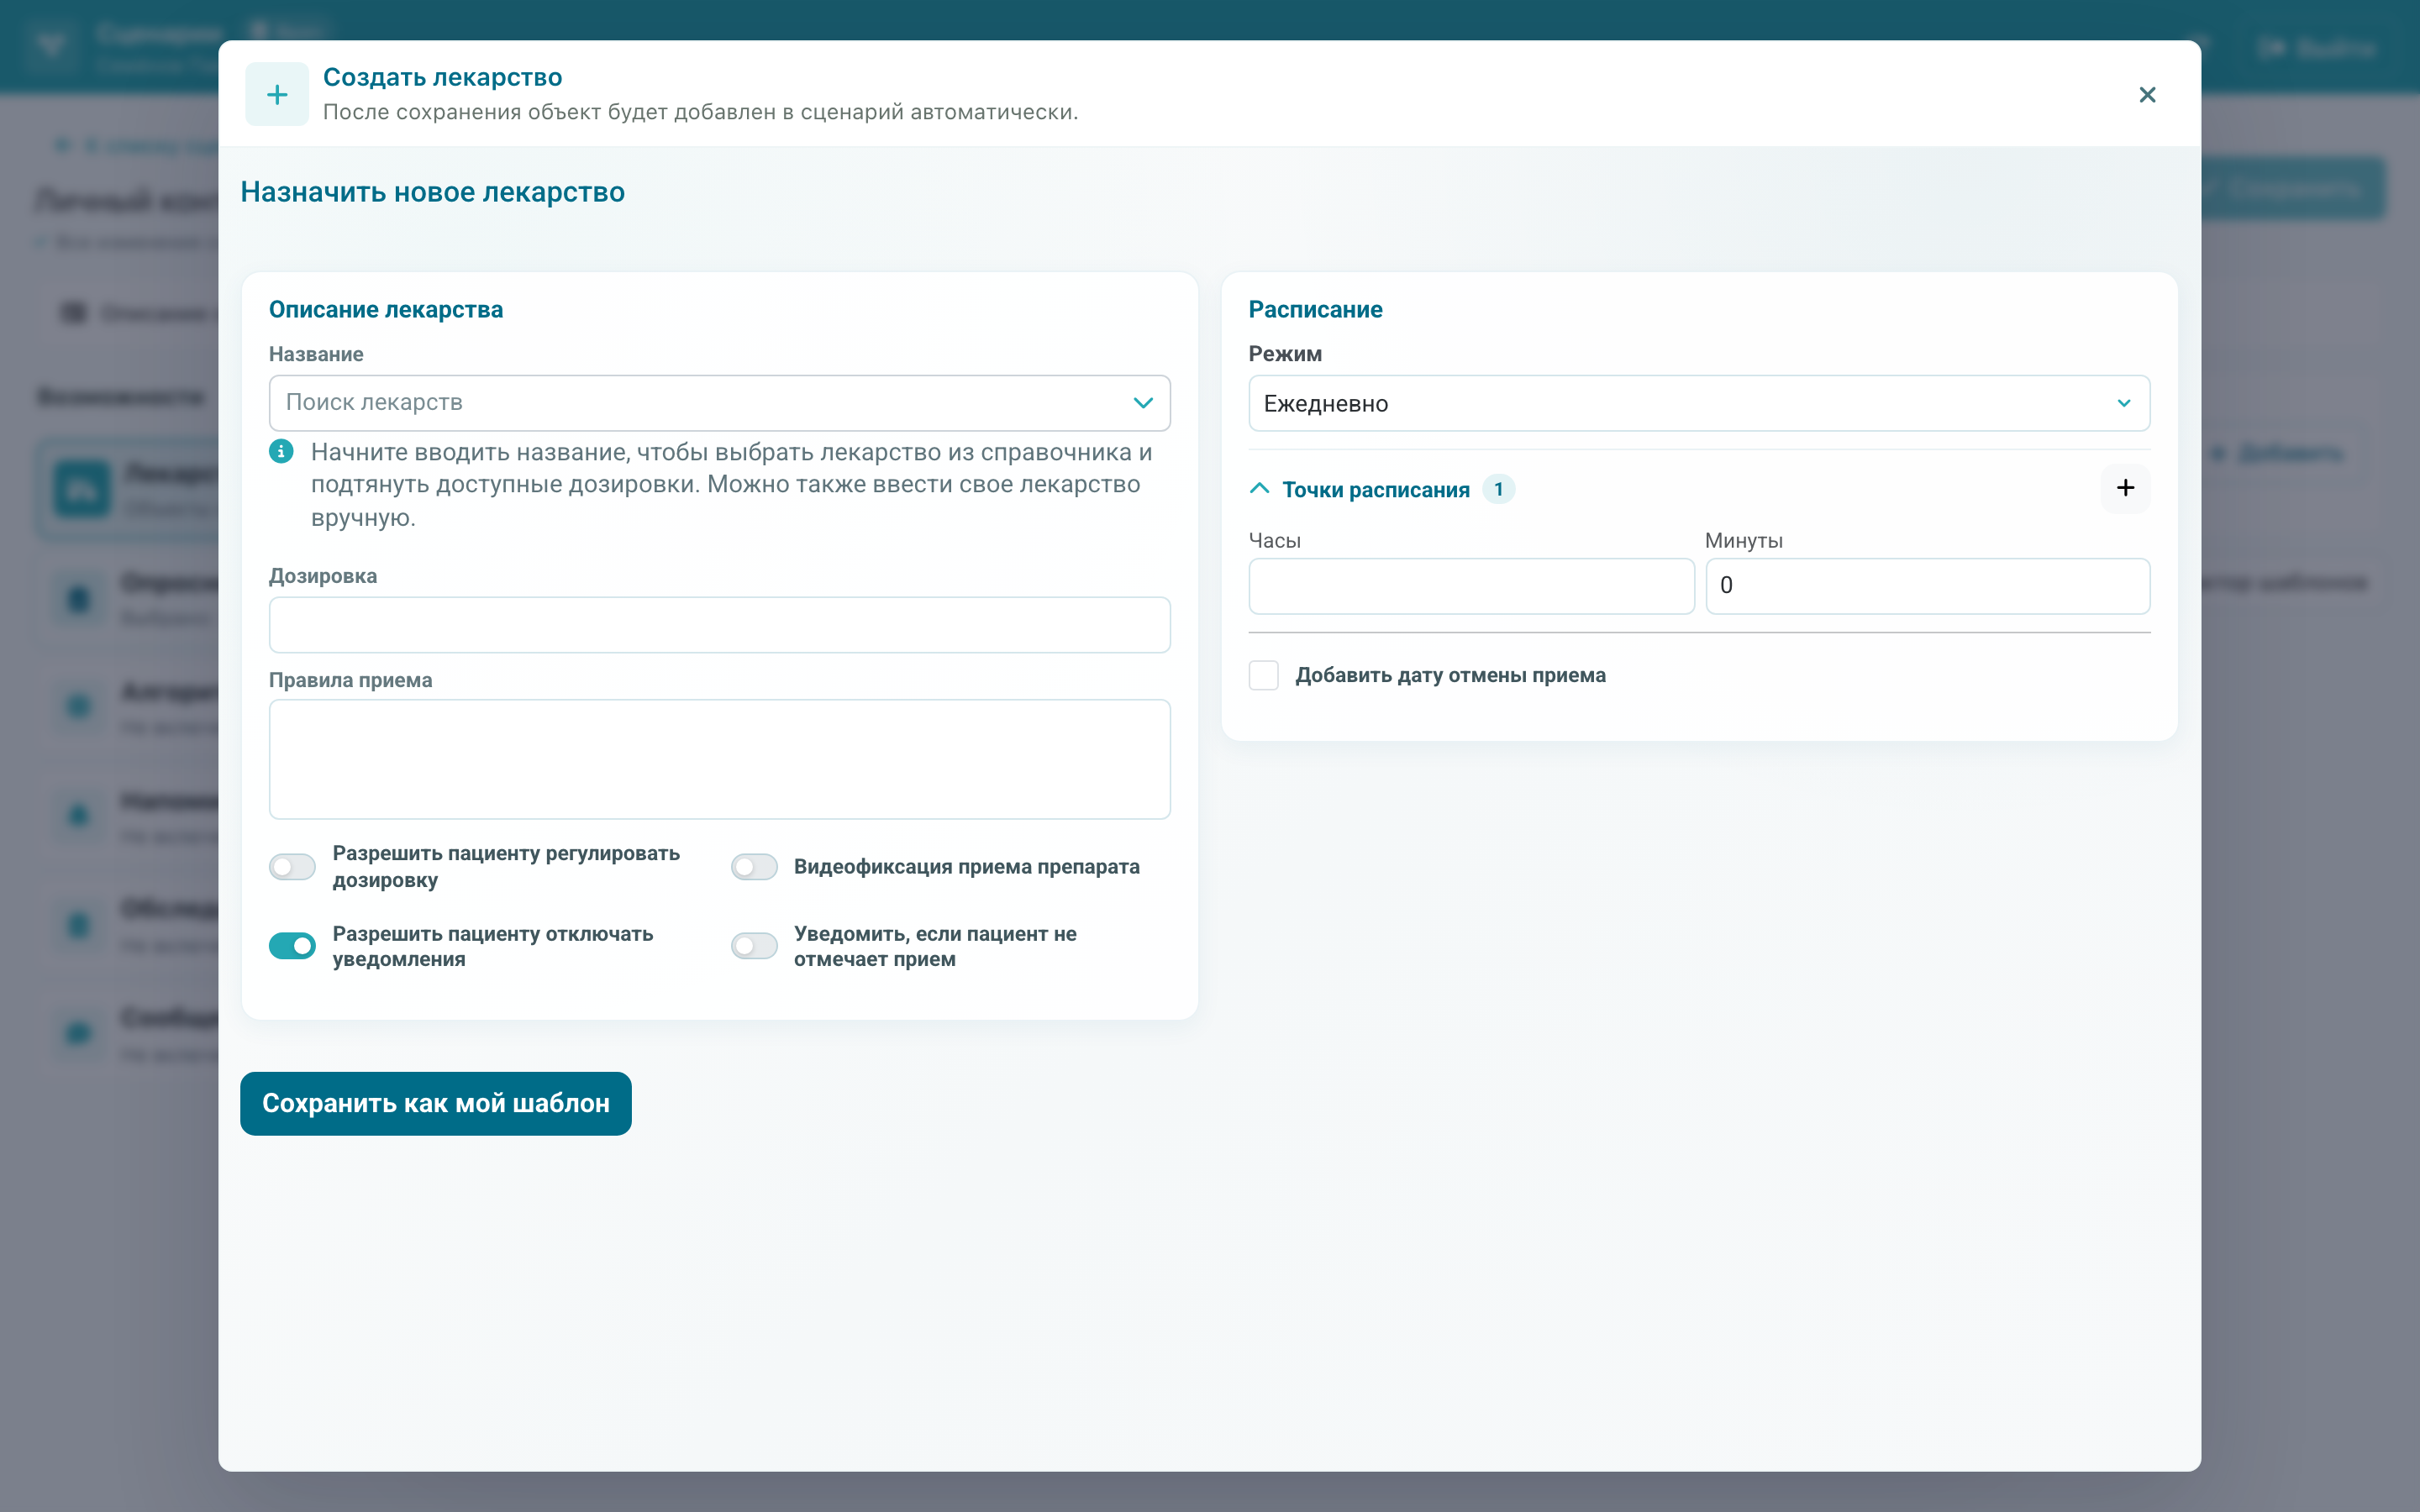This screenshot has height=1512, width=2420.
Task: Click the Дозировка field label
Action: [x=323, y=576]
